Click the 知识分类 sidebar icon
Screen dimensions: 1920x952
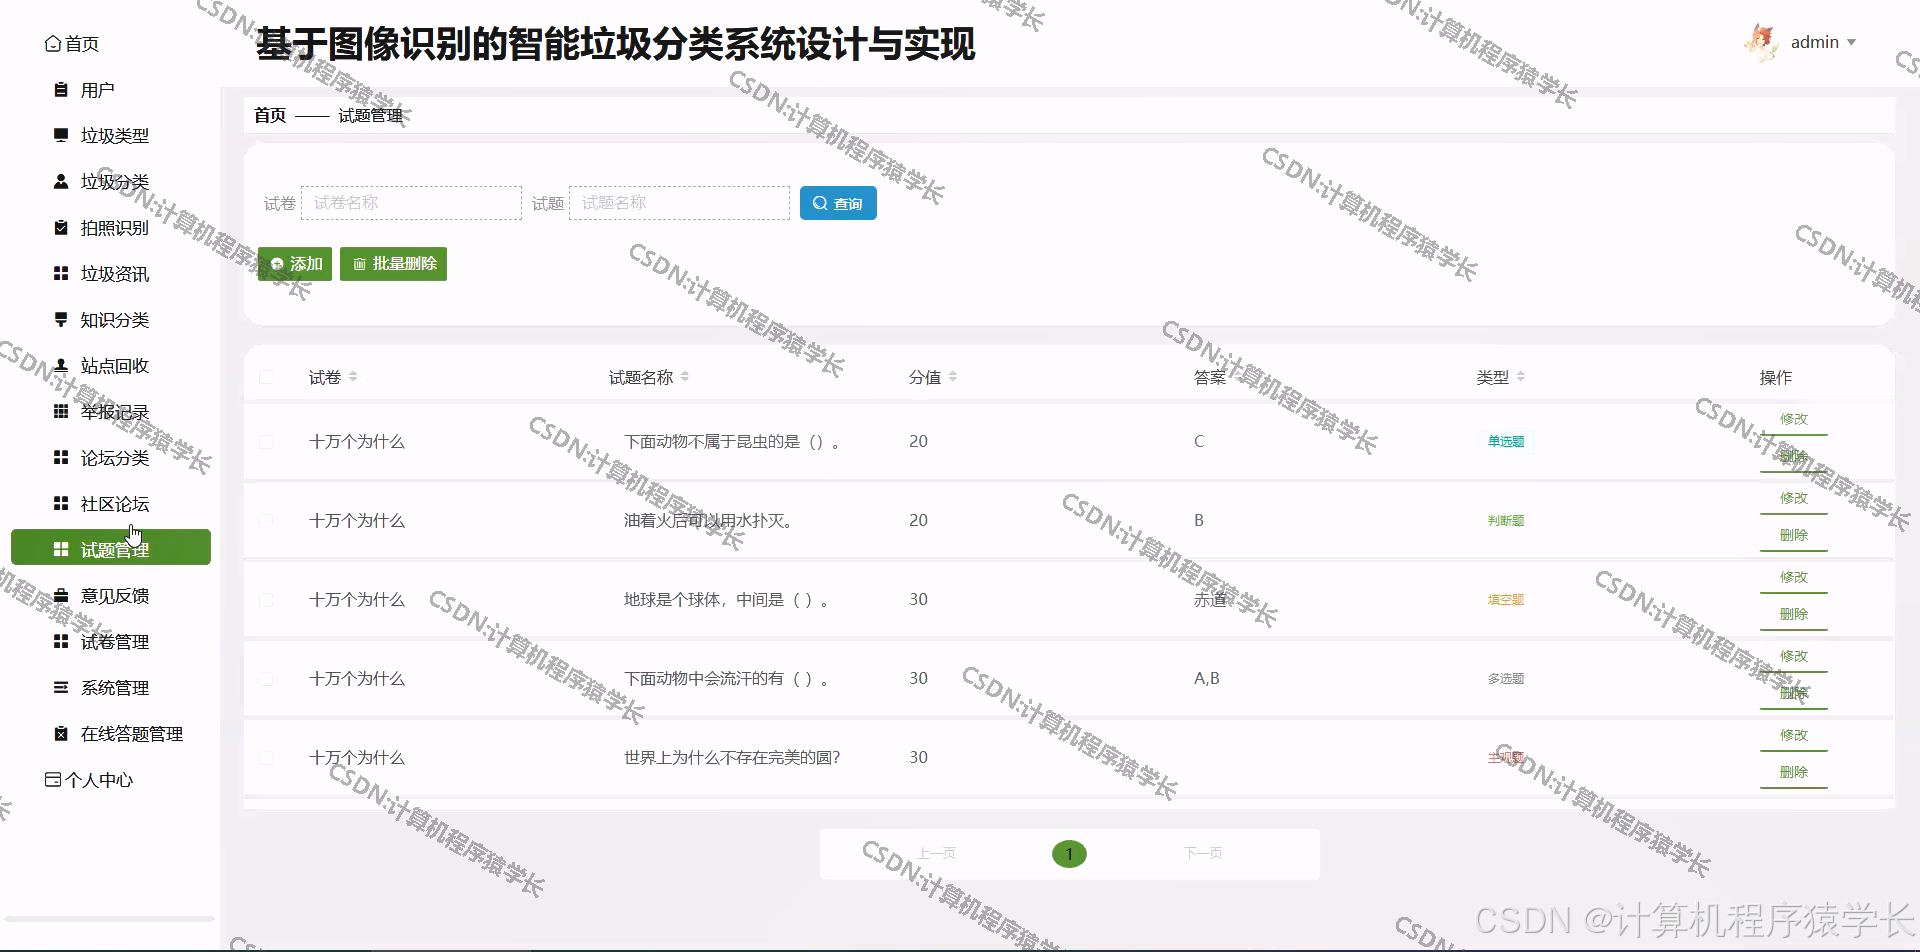tap(61, 319)
